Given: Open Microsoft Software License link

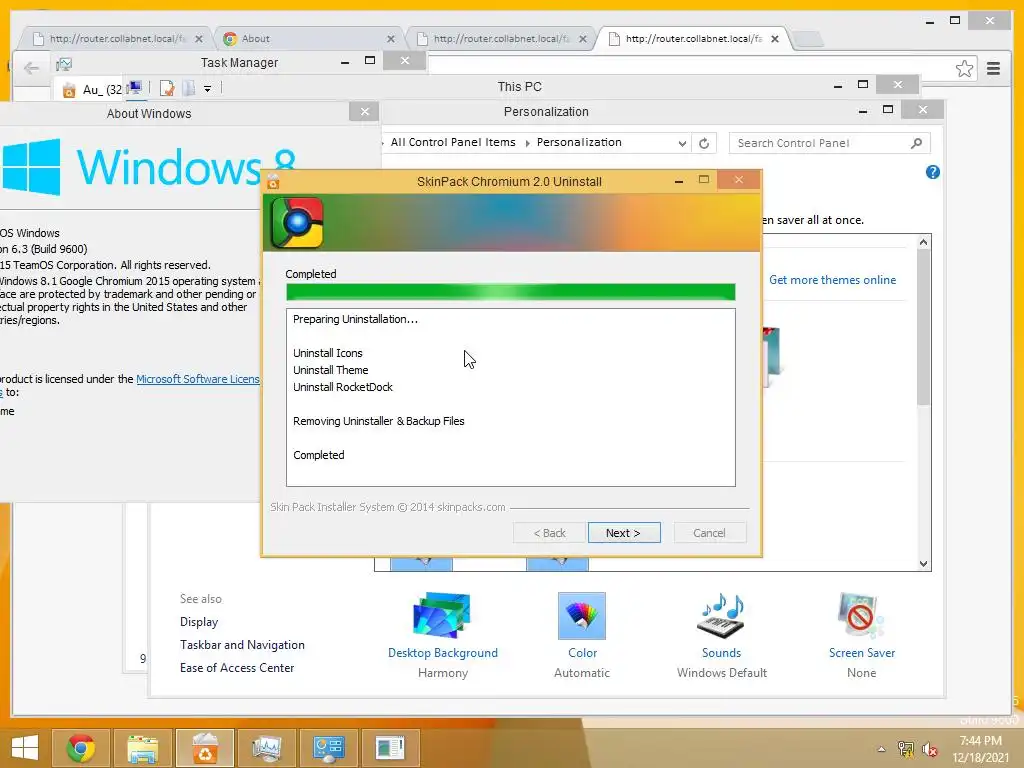Looking at the screenshot, I should [x=198, y=379].
